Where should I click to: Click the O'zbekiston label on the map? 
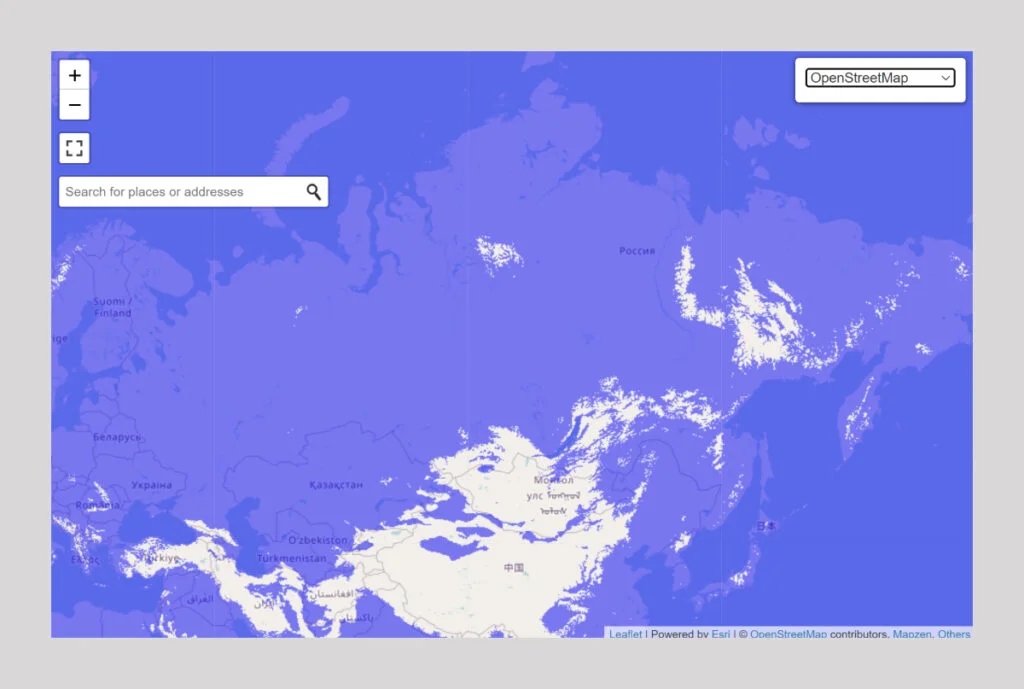tap(317, 540)
